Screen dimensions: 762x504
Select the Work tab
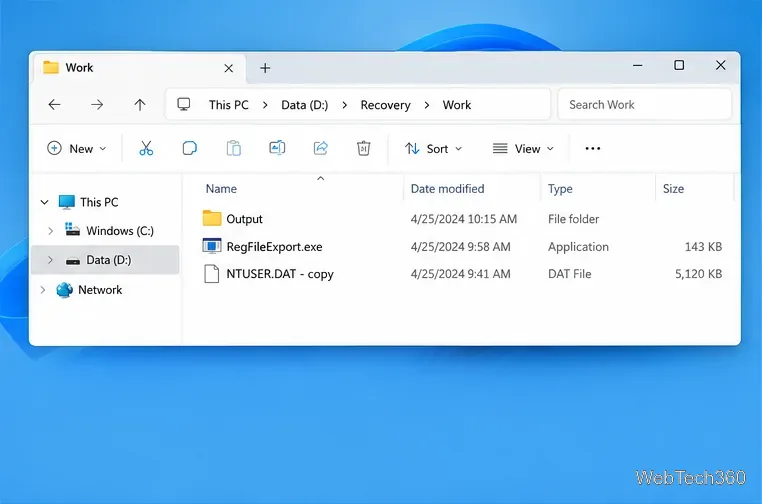(x=139, y=68)
